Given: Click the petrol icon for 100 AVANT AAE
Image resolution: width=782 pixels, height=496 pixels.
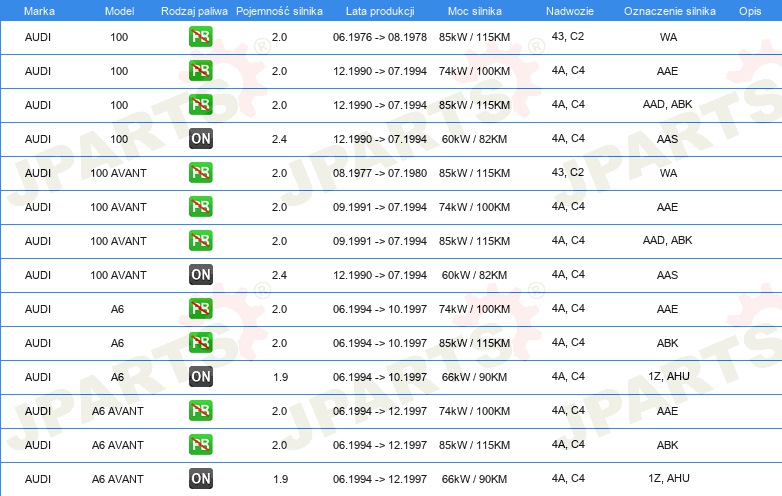Looking at the screenshot, I should click(200, 206).
